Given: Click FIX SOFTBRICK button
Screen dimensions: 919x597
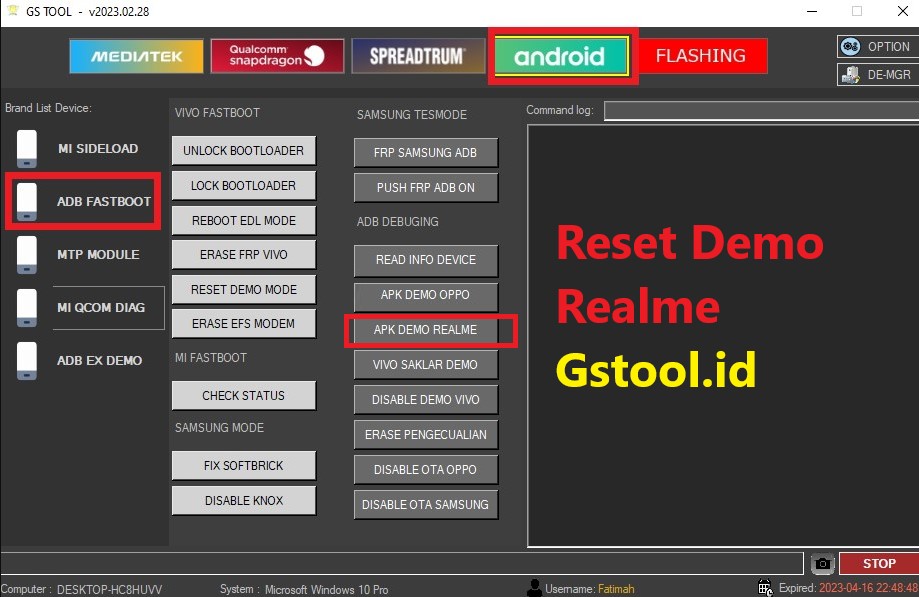Looking at the screenshot, I should click(x=244, y=466).
